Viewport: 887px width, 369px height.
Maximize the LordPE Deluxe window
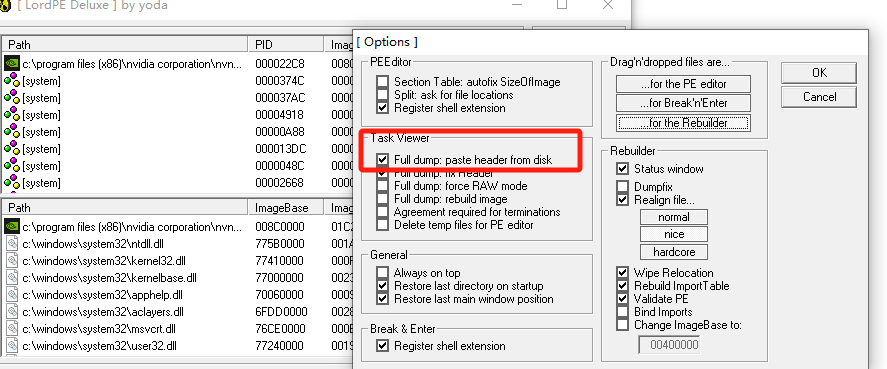tap(562, 5)
